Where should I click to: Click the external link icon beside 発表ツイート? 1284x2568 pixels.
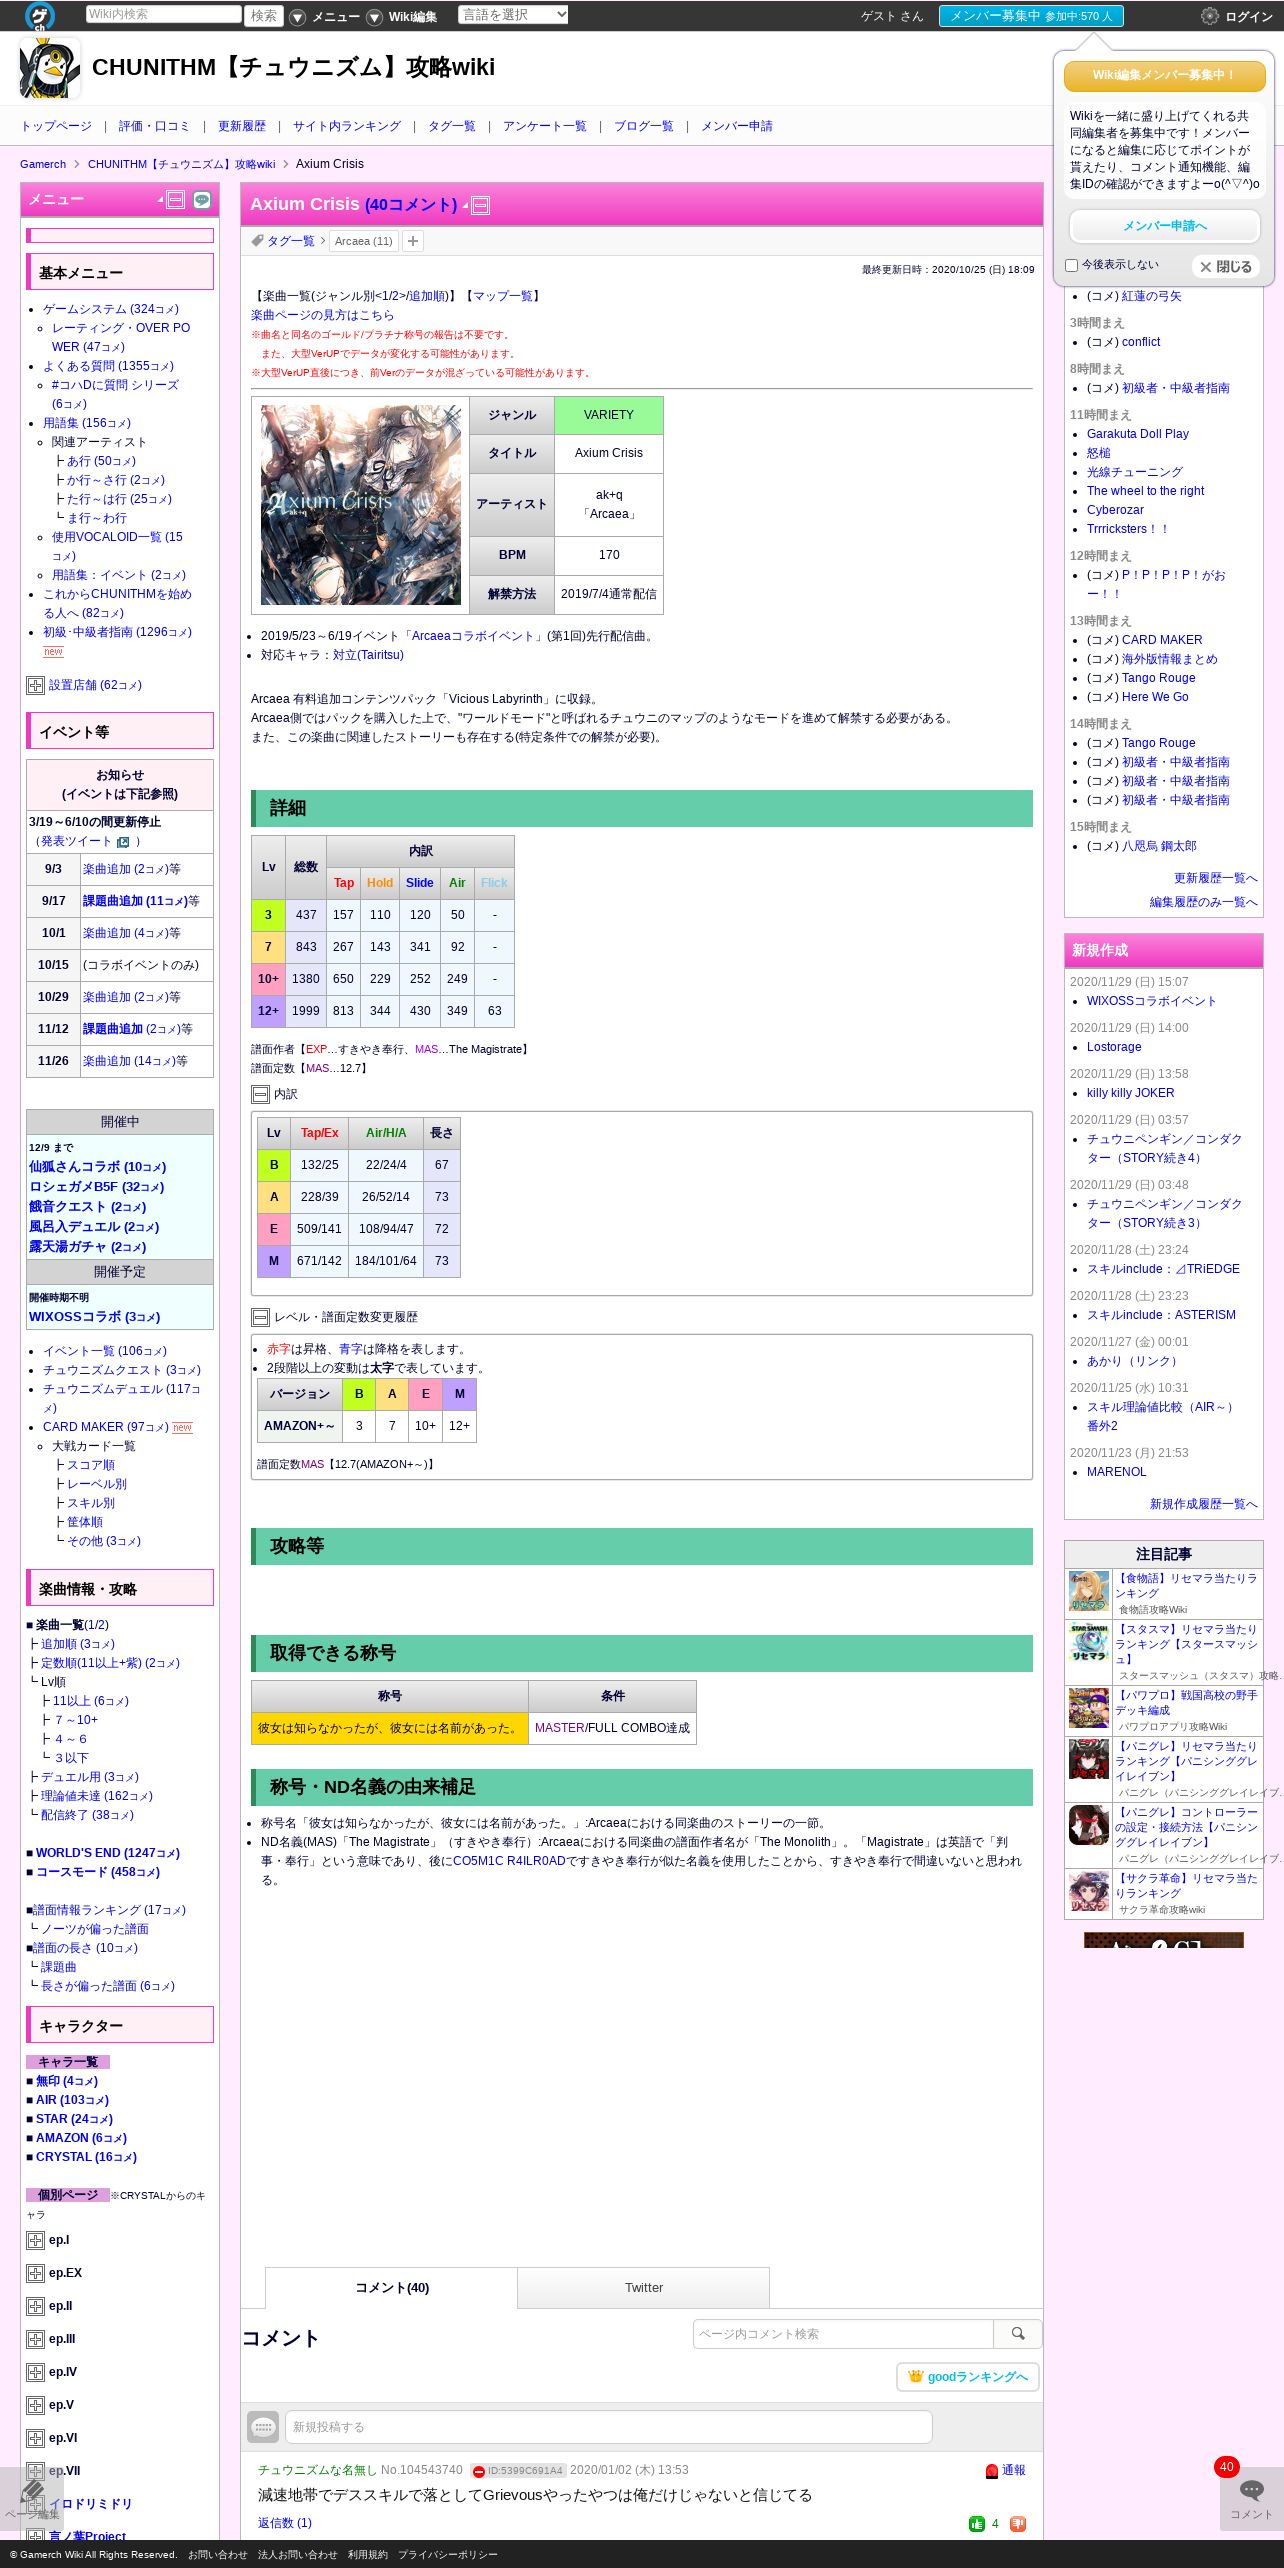(x=123, y=842)
